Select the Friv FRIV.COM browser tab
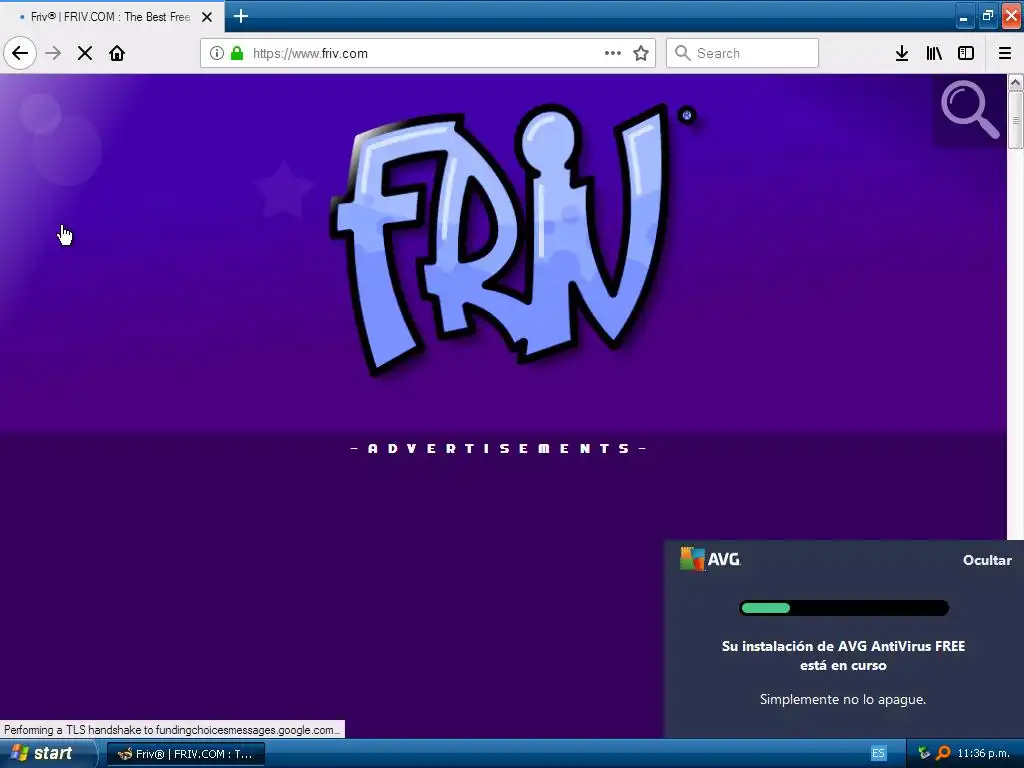Image resolution: width=1024 pixels, height=768 pixels. click(x=112, y=17)
